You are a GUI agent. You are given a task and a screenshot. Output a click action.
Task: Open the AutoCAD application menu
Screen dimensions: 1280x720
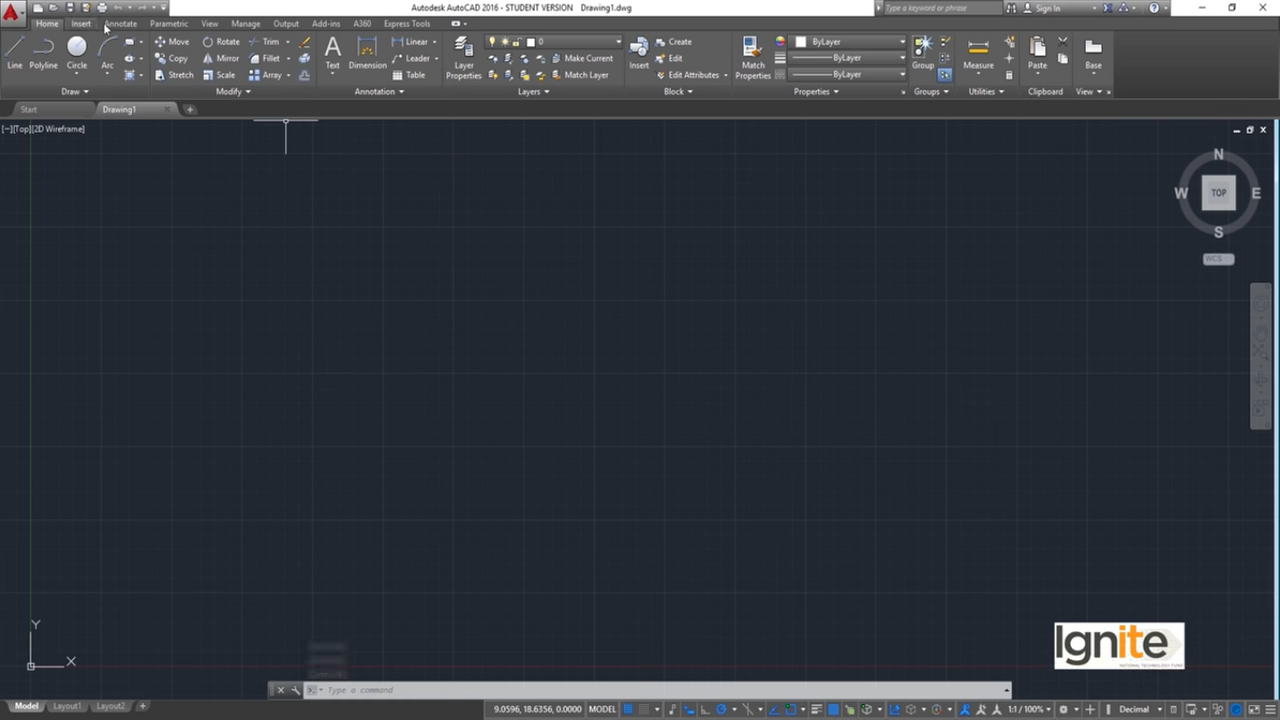pyautogui.click(x=11, y=13)
